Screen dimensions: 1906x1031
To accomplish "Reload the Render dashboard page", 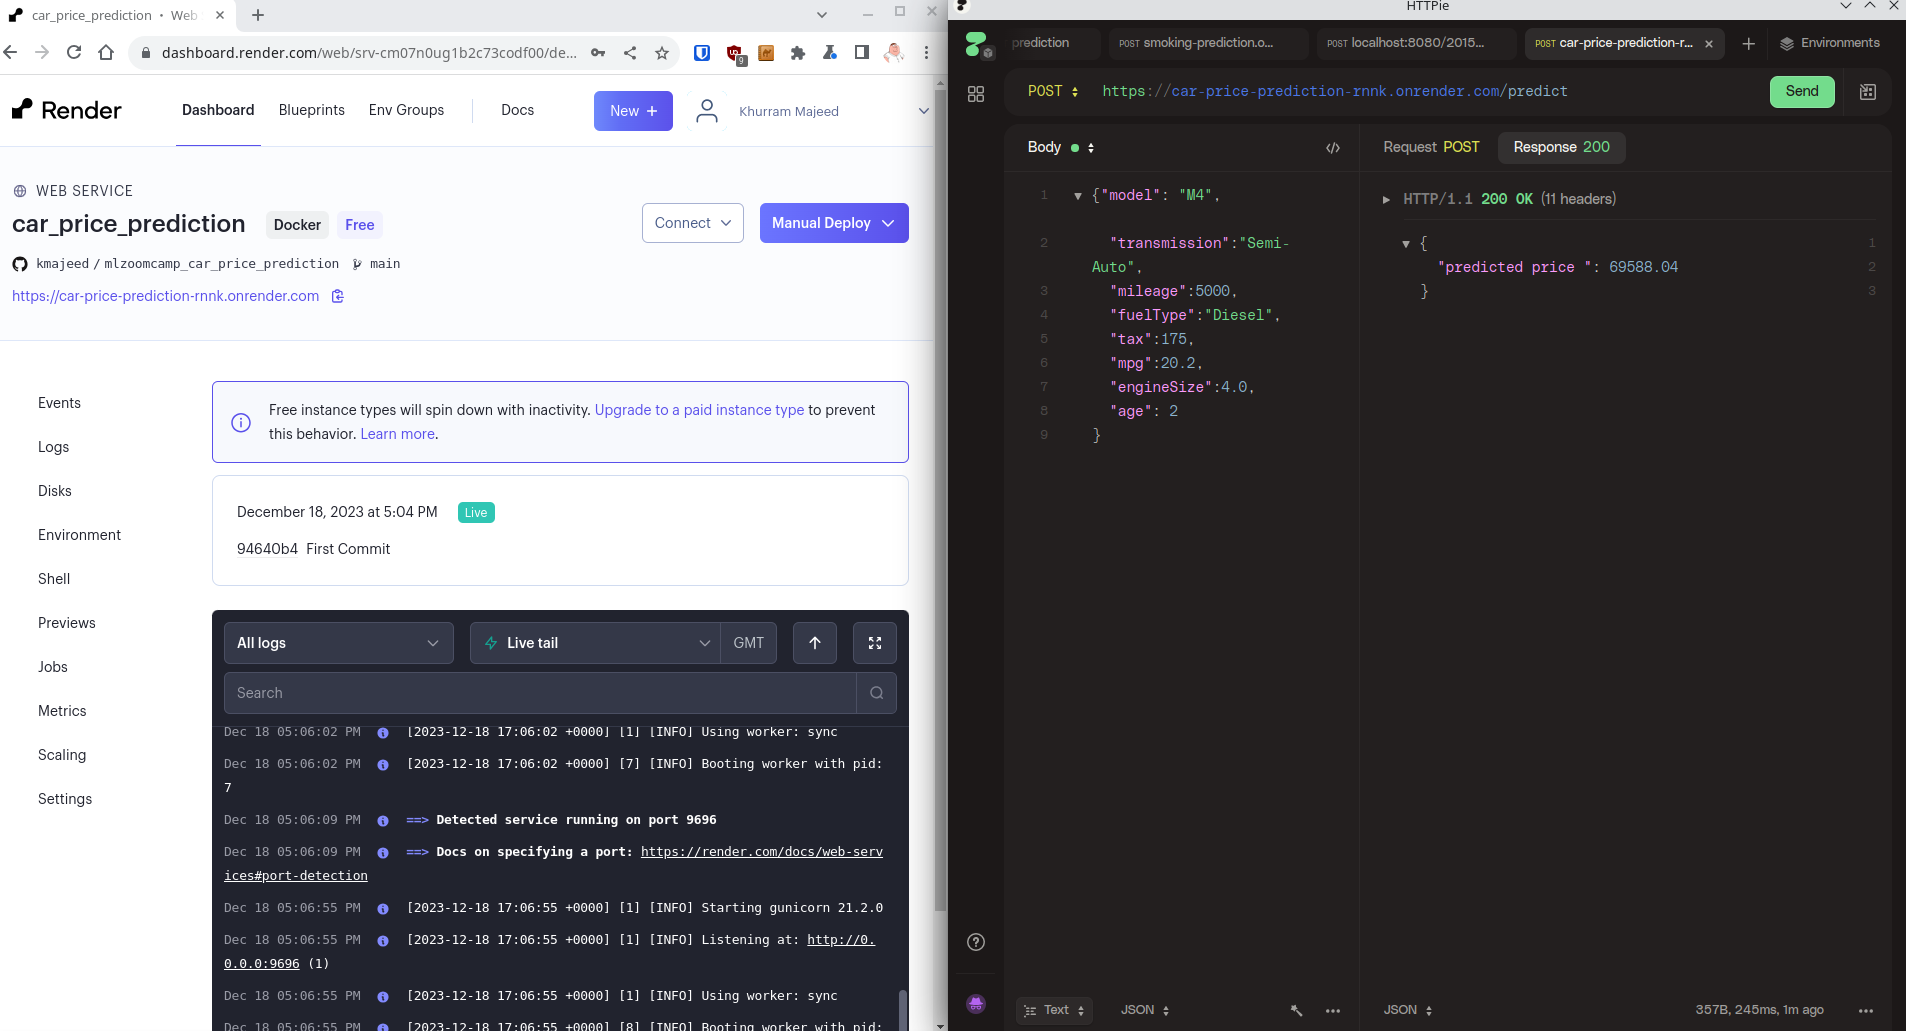I will (x=74, y=52).
